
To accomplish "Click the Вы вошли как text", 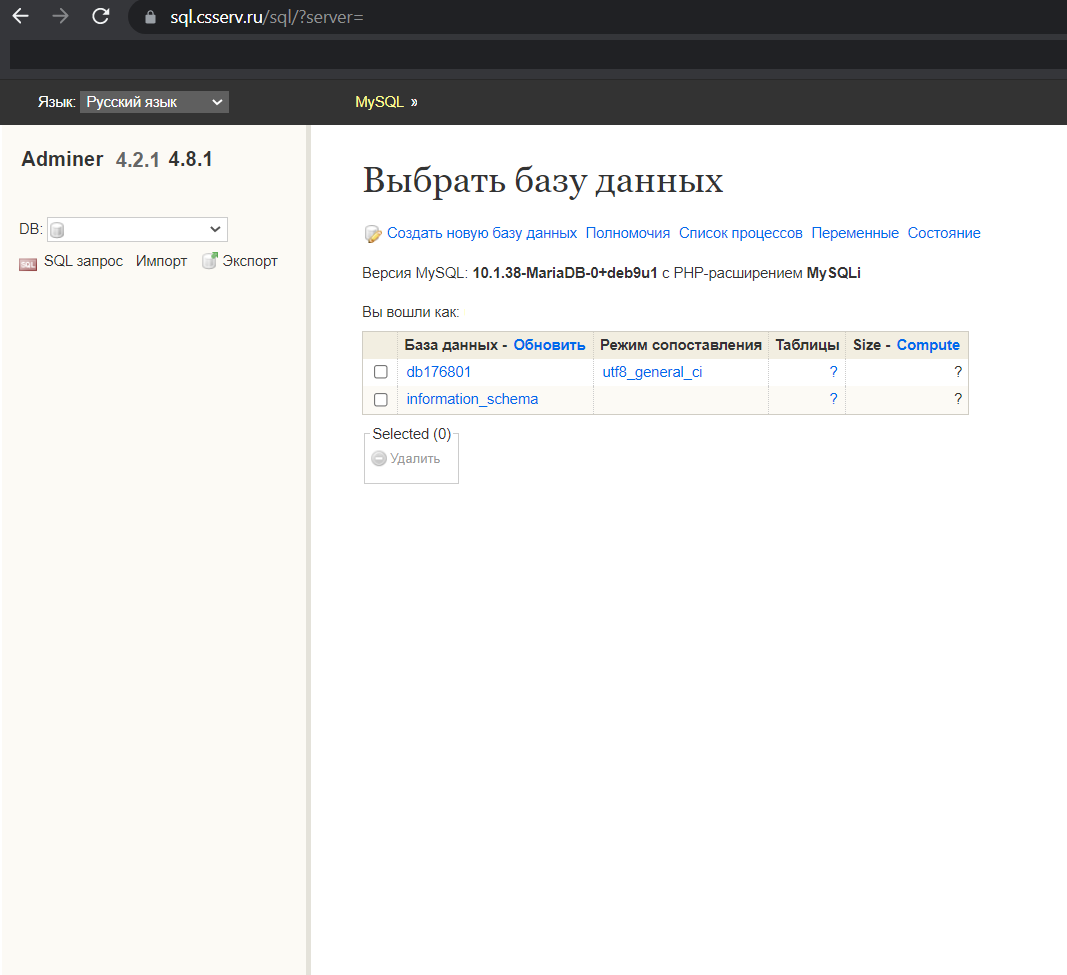I will coord(410,312).
